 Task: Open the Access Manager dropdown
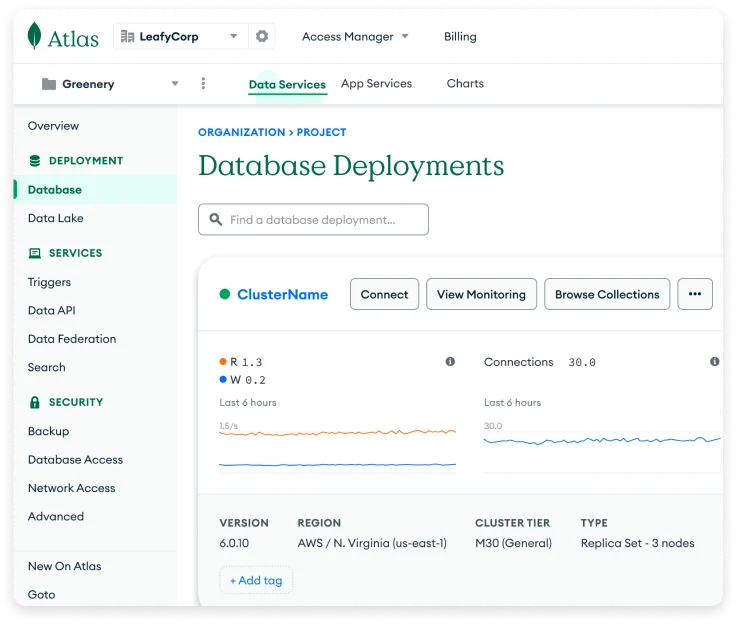click(x=355, y=36)
